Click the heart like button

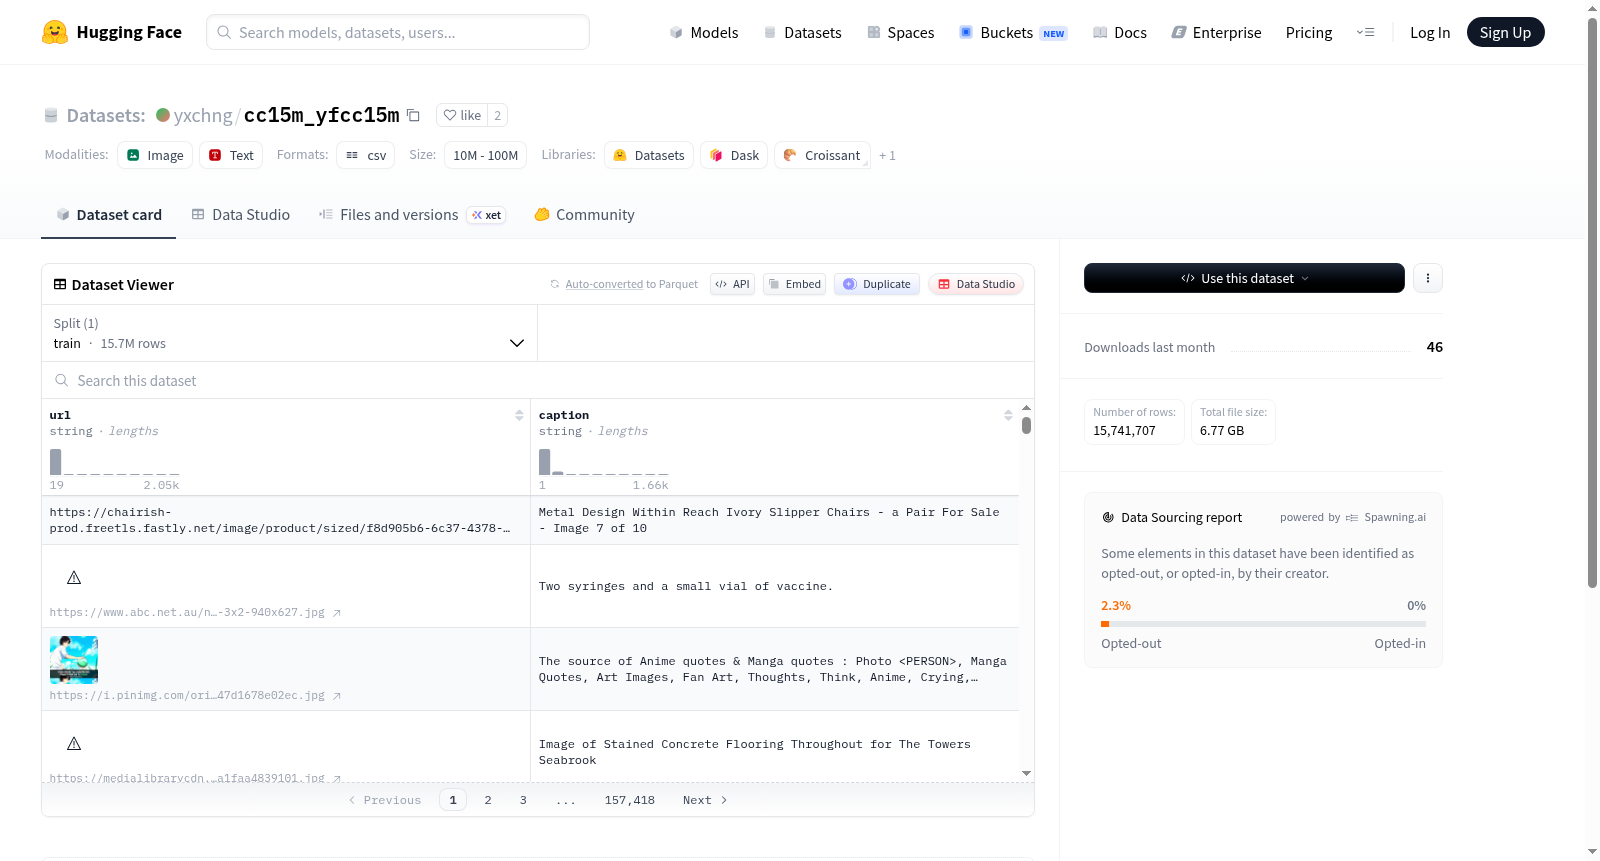(462, 115)
